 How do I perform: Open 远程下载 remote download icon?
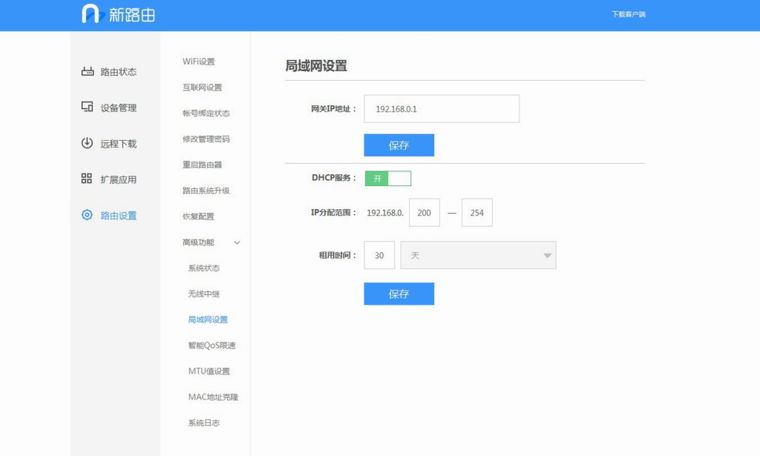coord(87,143)
